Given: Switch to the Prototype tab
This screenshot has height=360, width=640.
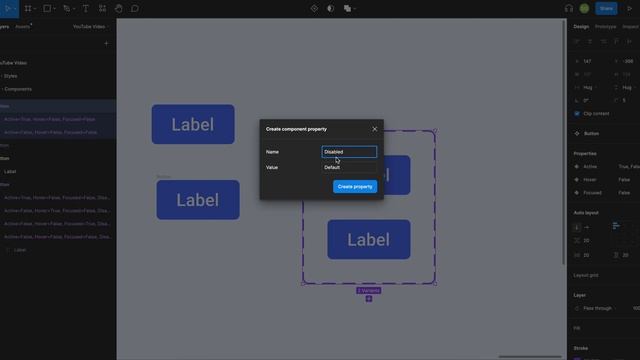Looking at the screenshot, I should coord(605,27).
